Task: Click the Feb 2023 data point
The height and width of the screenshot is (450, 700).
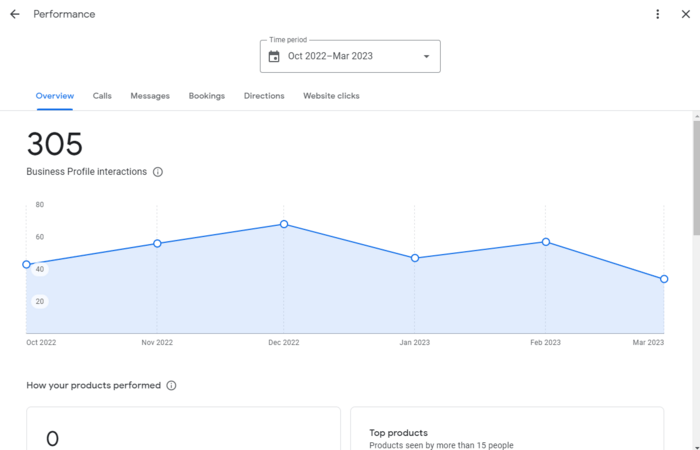Action: [546, 242]
